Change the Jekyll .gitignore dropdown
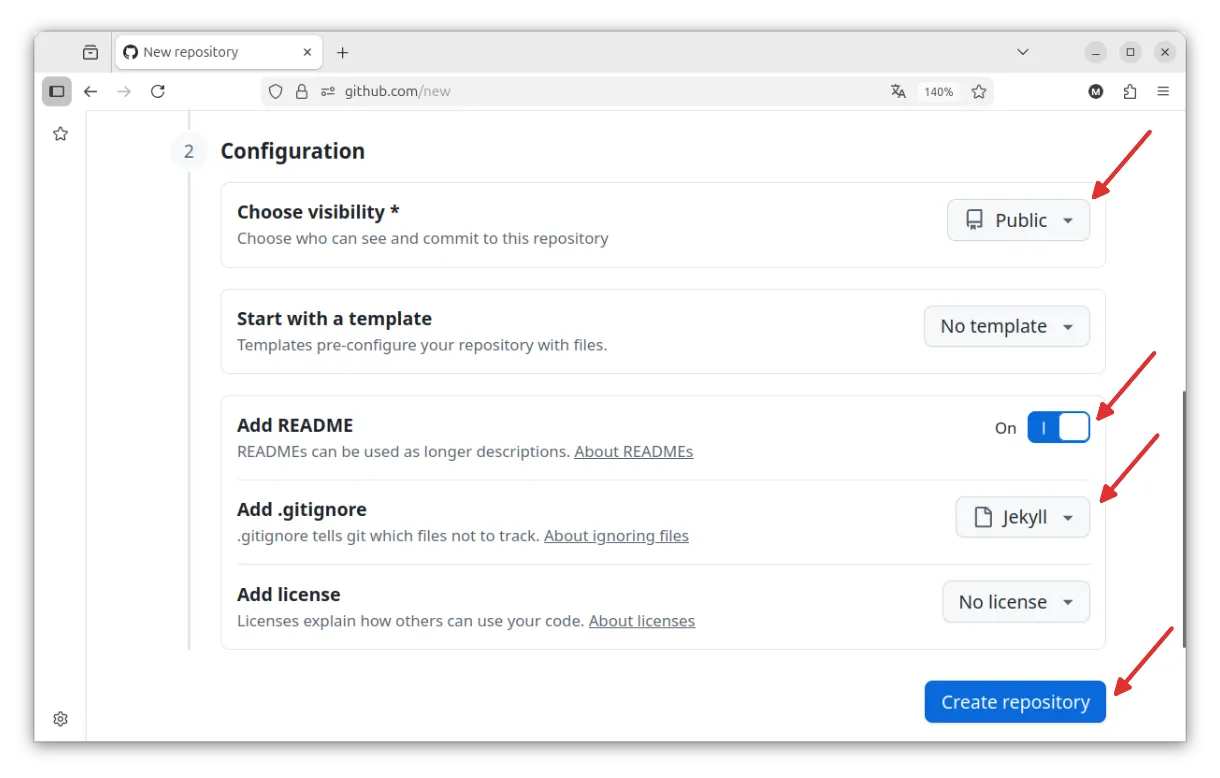The image size is (1220, 778). 1022,517
